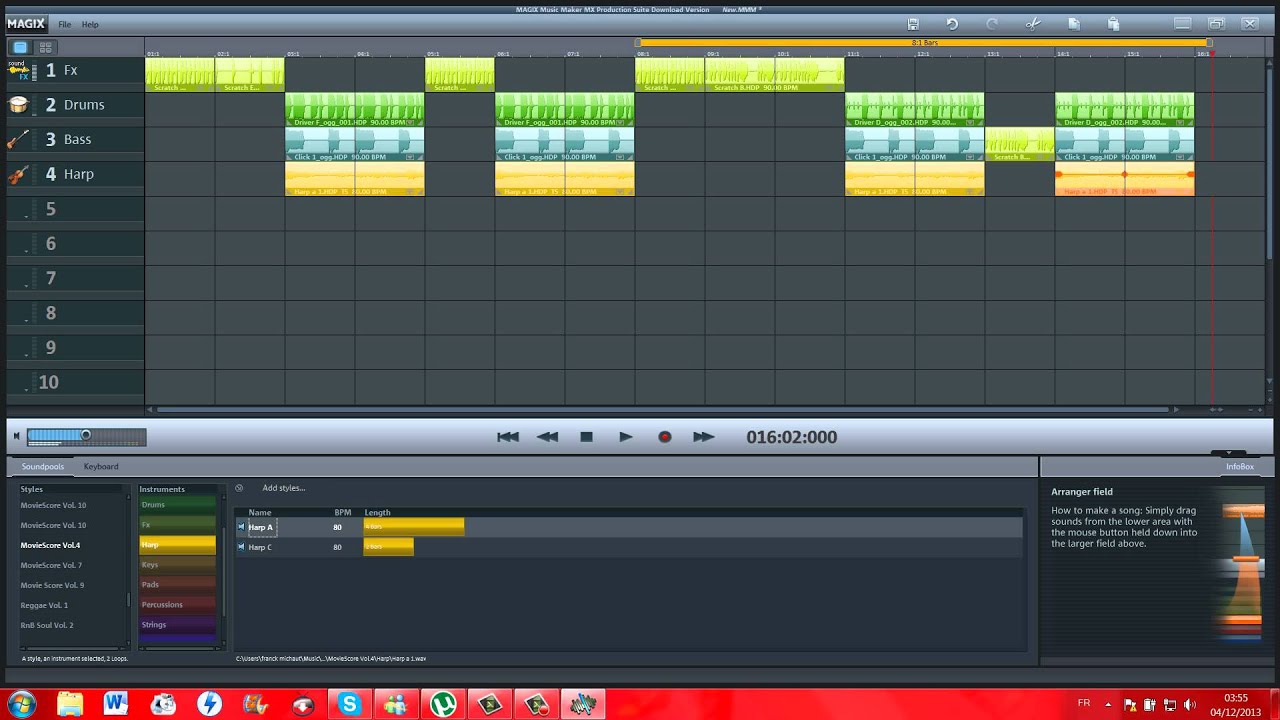Click the Copy documents icon
This screenshot has height=720, width=1280.
coord(1074,24)
